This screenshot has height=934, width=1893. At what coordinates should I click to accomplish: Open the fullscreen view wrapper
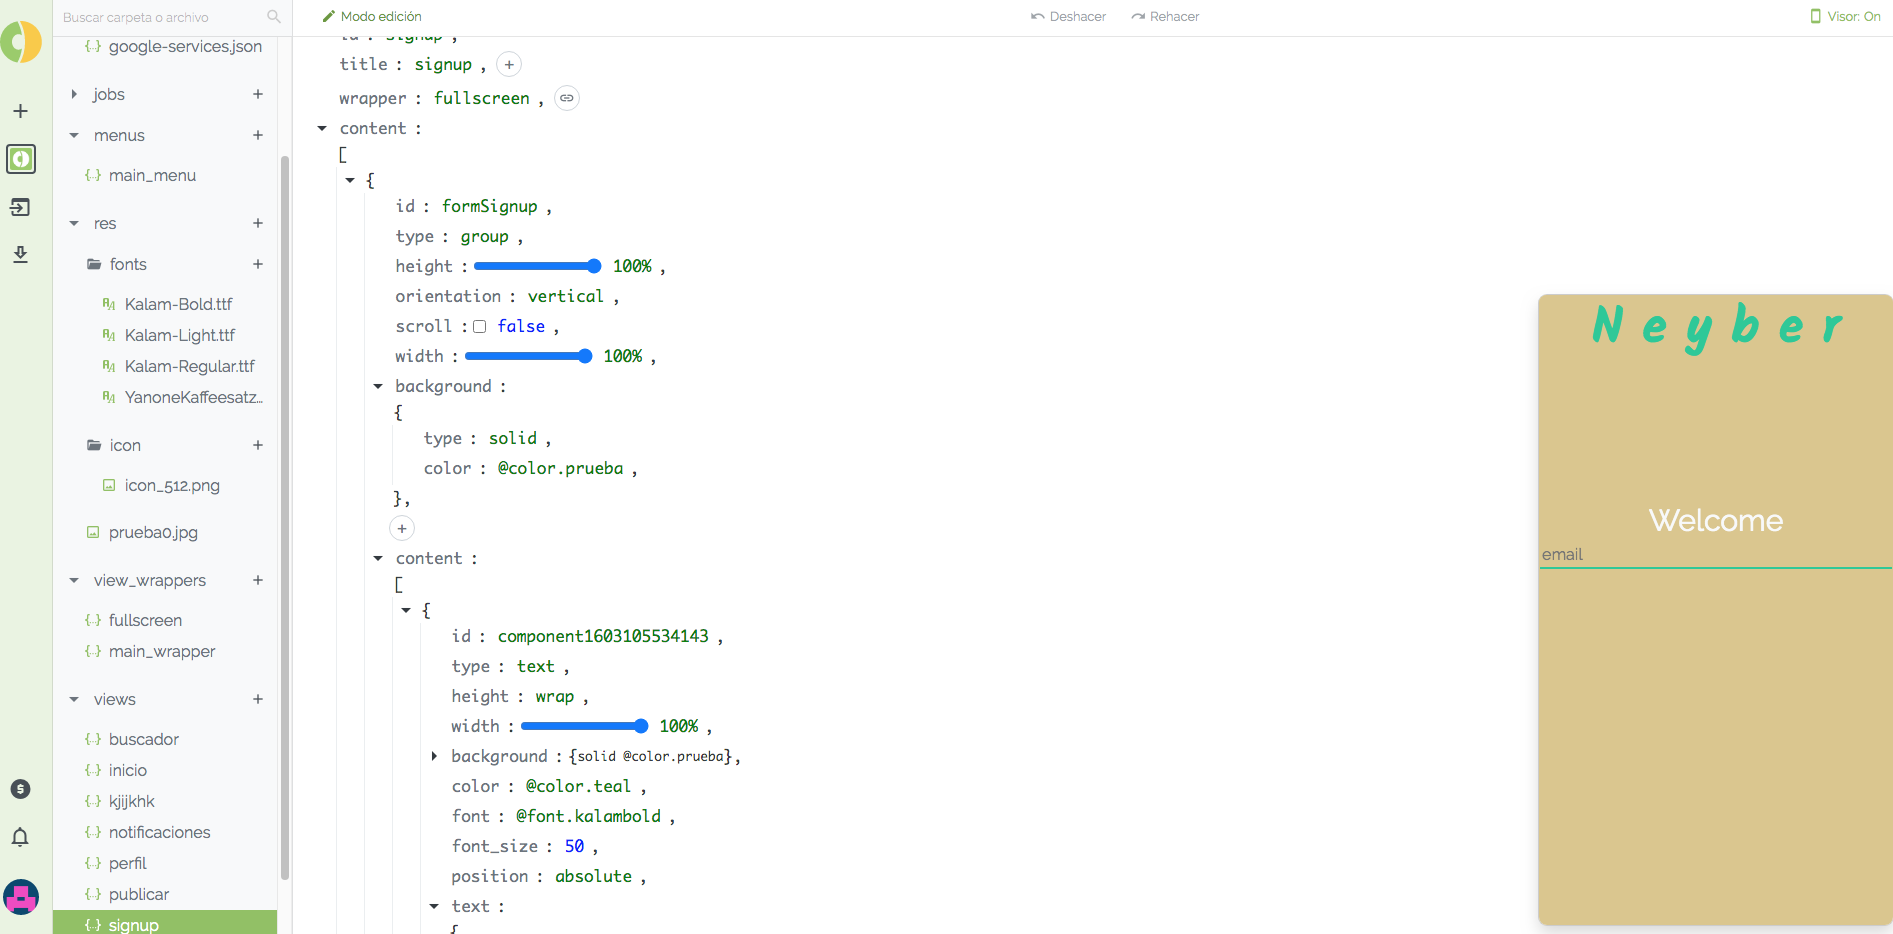(x=145, y=620)
